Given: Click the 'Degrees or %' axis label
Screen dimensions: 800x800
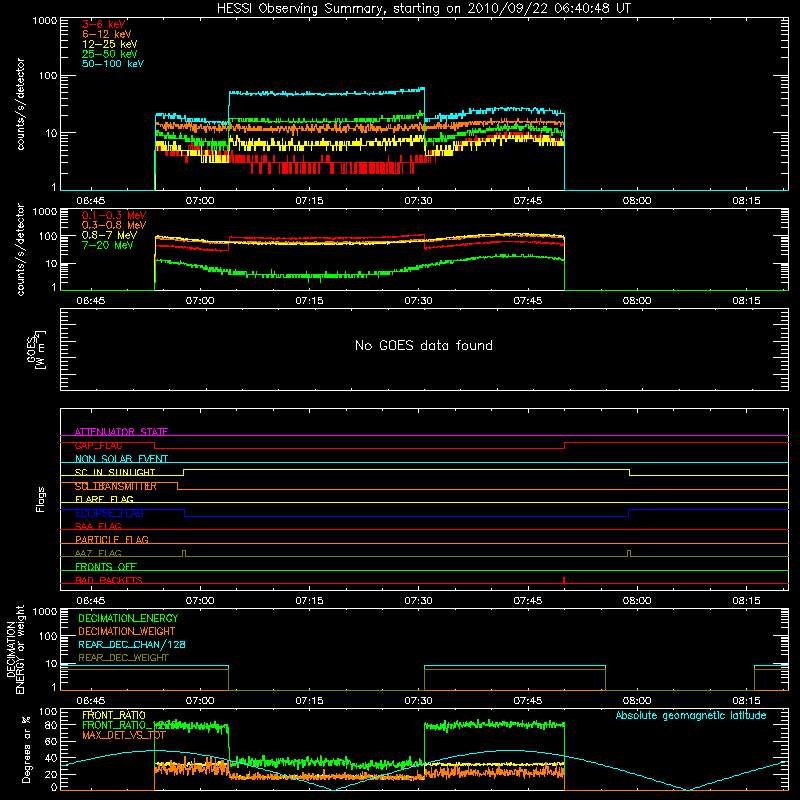Looking at the screenshot, I should pos(26,749).
